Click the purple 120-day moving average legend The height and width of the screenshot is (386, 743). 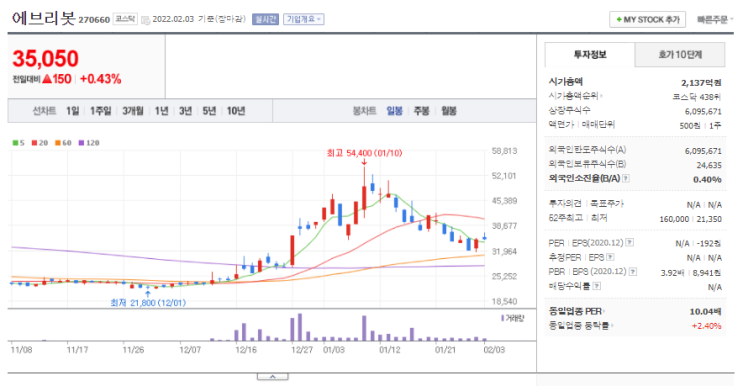point(89,143)
